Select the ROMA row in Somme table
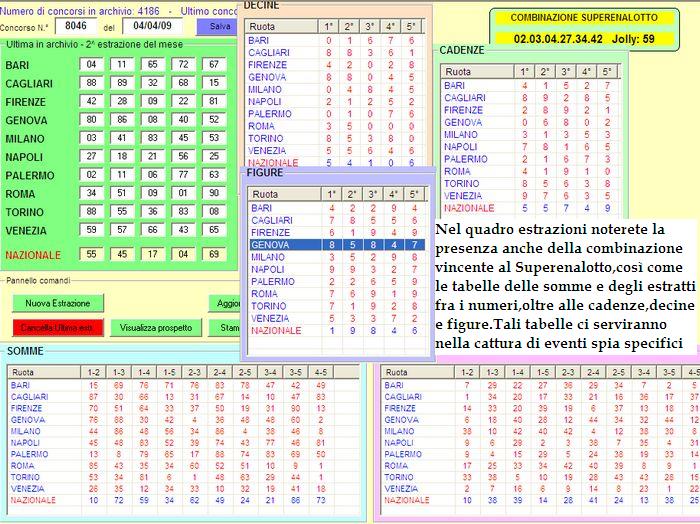This screenshot has width=700, height=524. (x=183, y=466)
